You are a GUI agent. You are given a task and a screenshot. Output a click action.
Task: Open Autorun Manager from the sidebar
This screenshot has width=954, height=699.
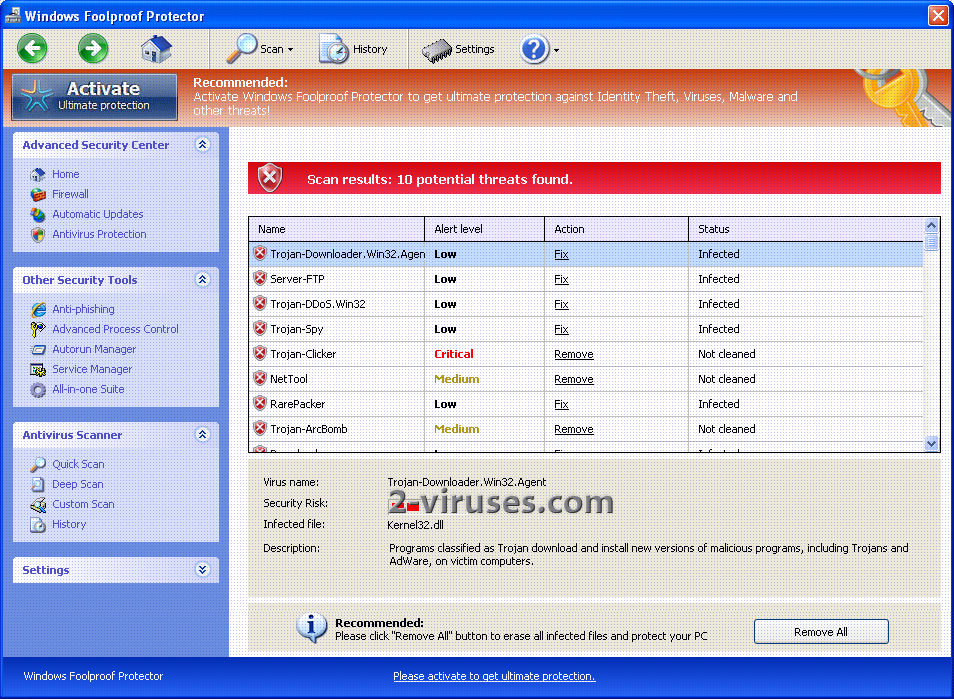(94, 349)
